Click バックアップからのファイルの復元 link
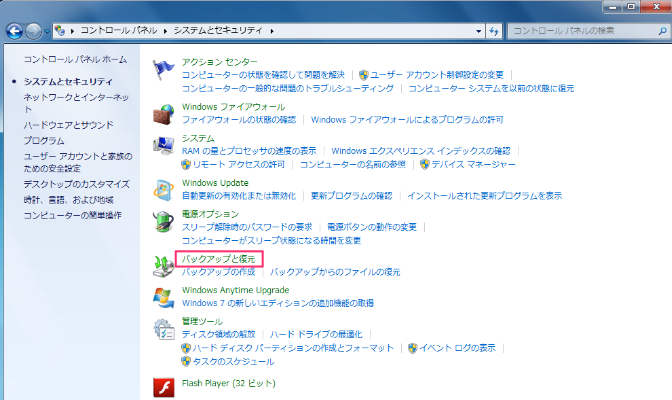This screenshot has width=672, height=400. [x=335, y=272]
